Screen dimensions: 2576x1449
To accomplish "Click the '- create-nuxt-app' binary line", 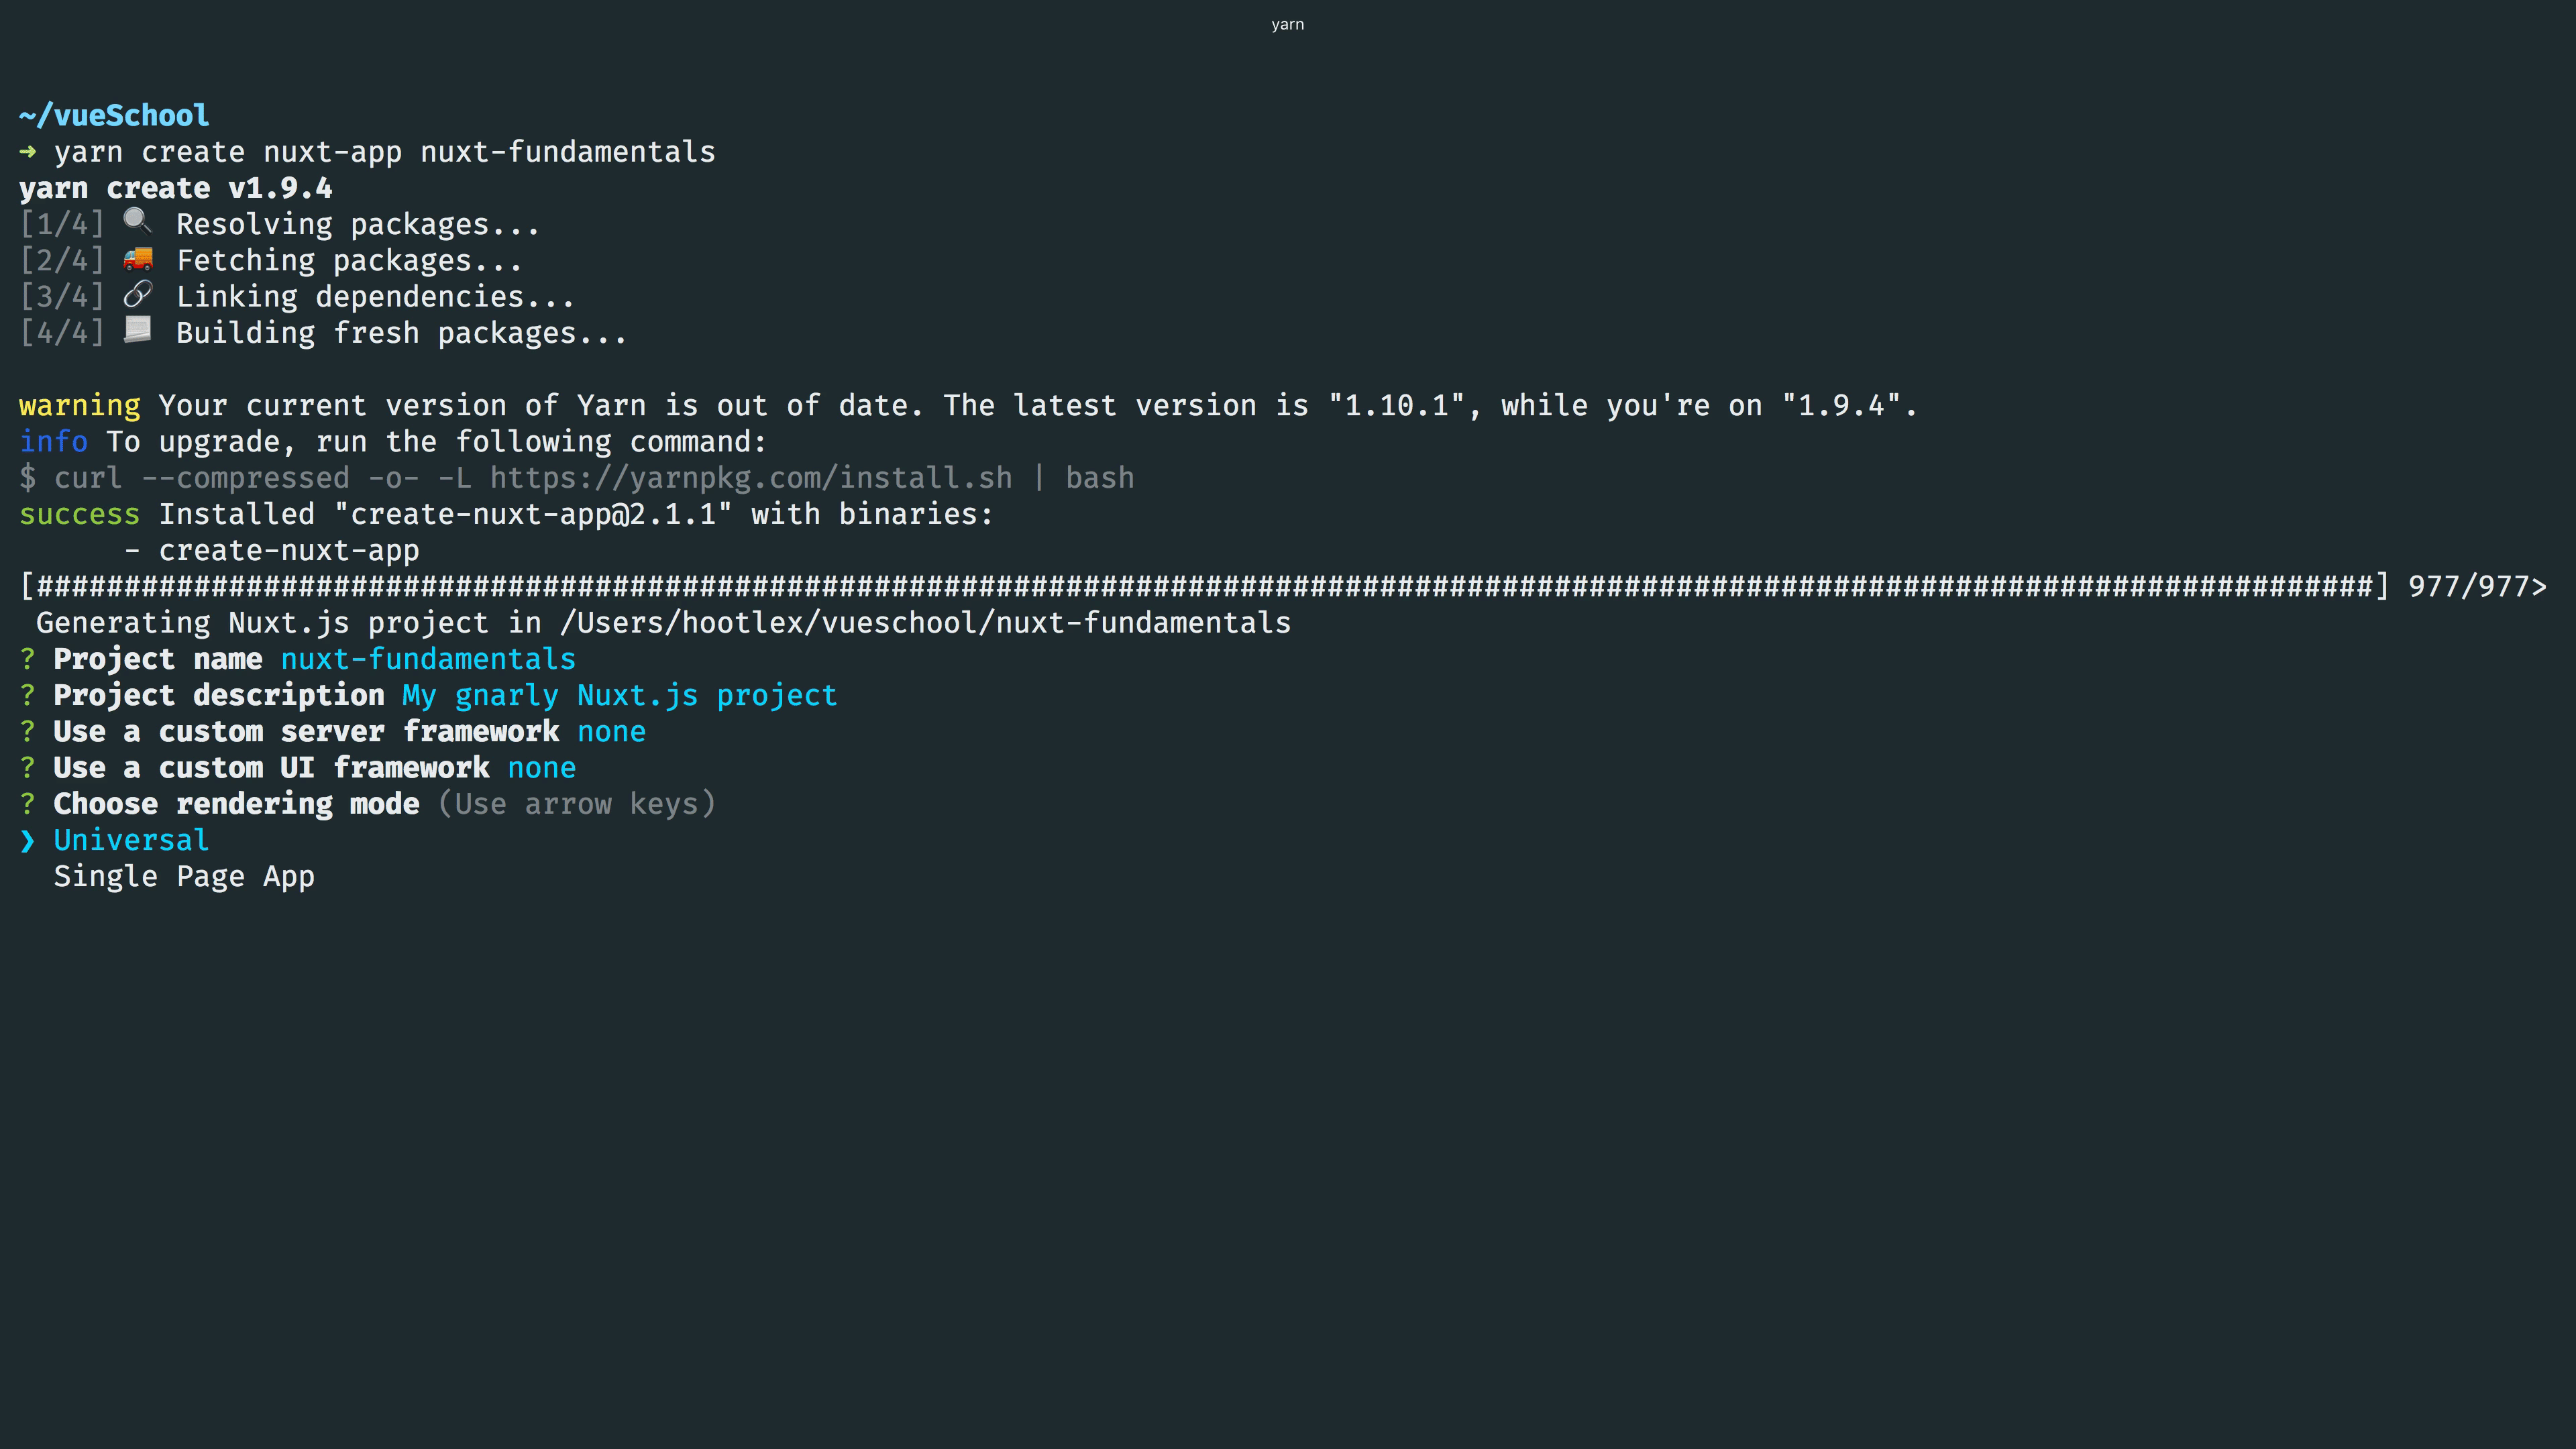I will click(x=271, y=550).
